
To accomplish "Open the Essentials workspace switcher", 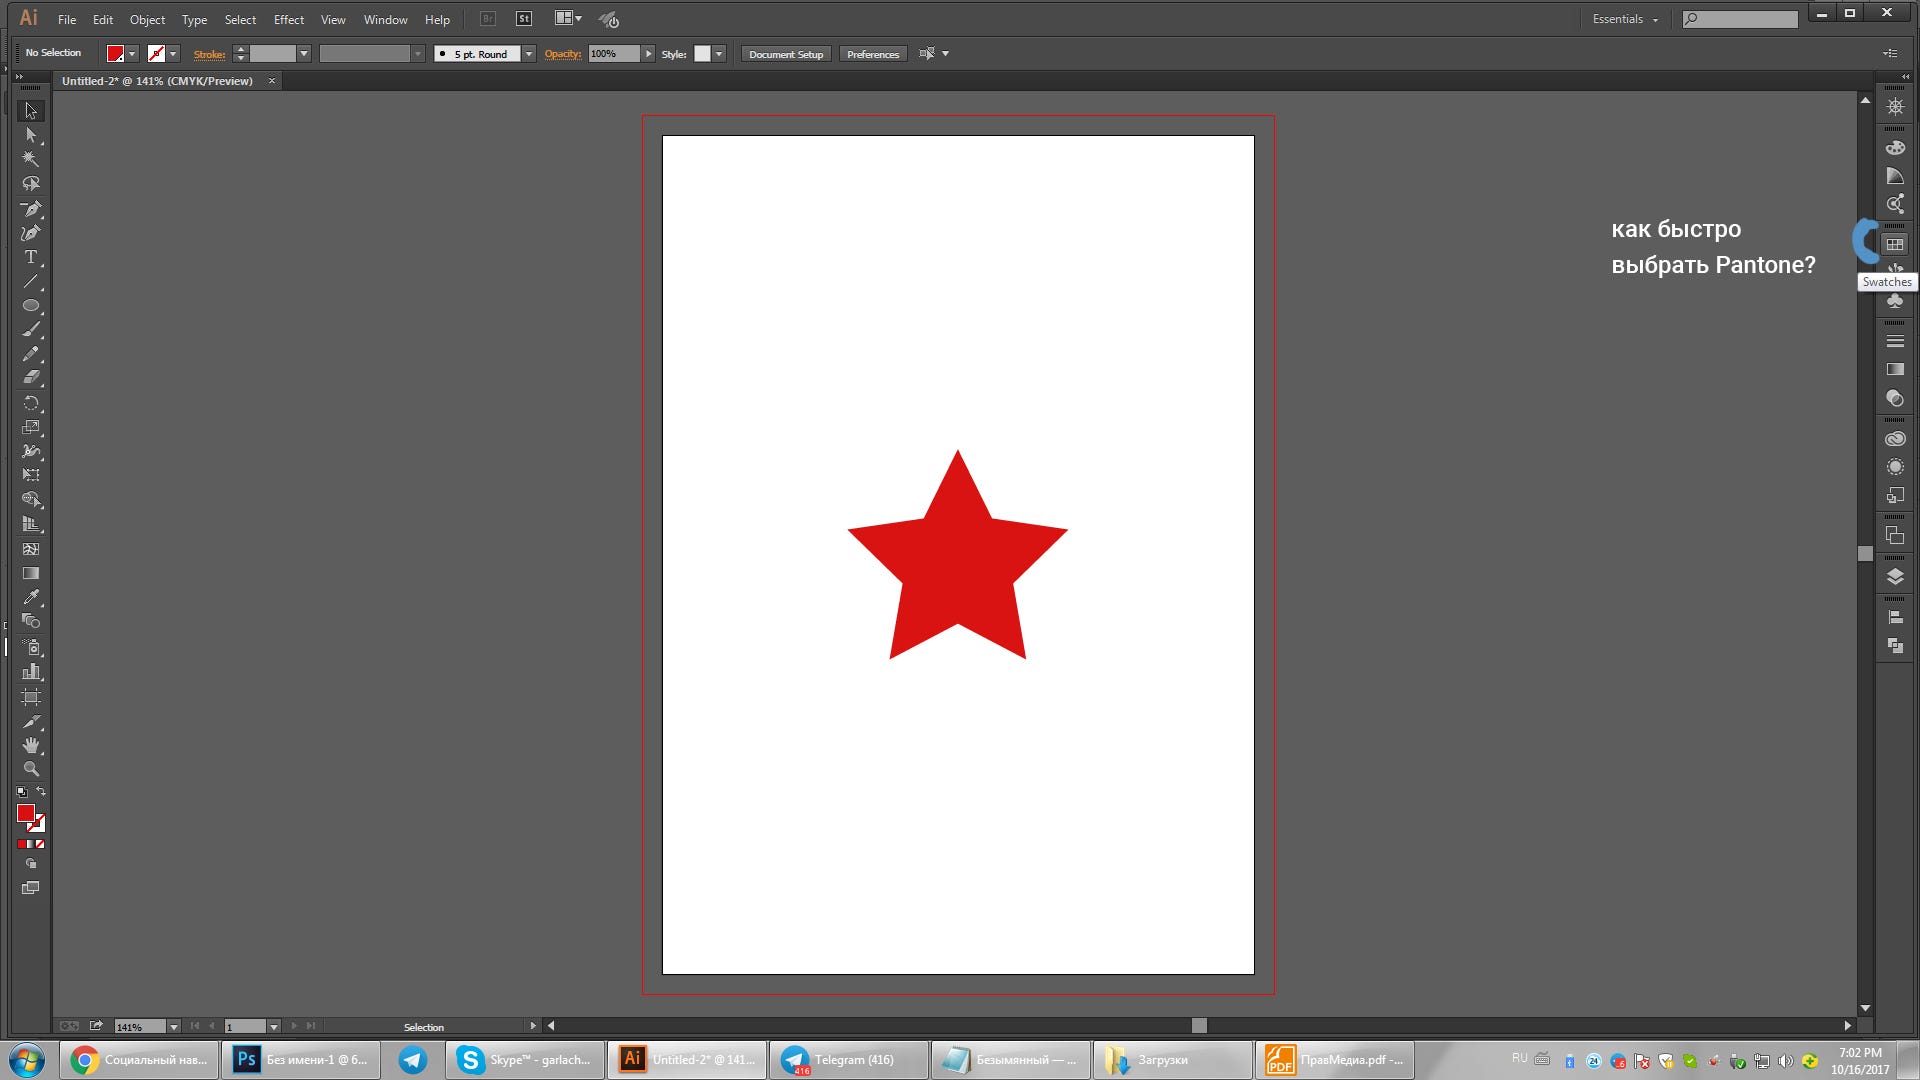I will tap(1625, 19).
